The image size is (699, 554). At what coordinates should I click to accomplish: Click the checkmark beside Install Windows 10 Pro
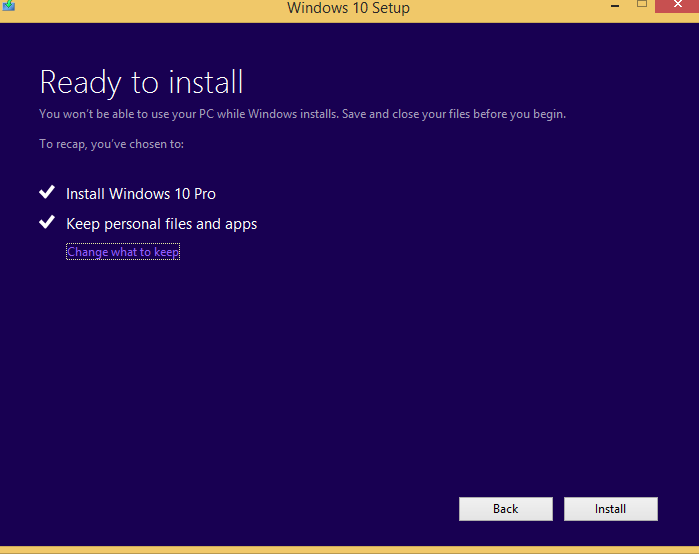pos(47,192)
